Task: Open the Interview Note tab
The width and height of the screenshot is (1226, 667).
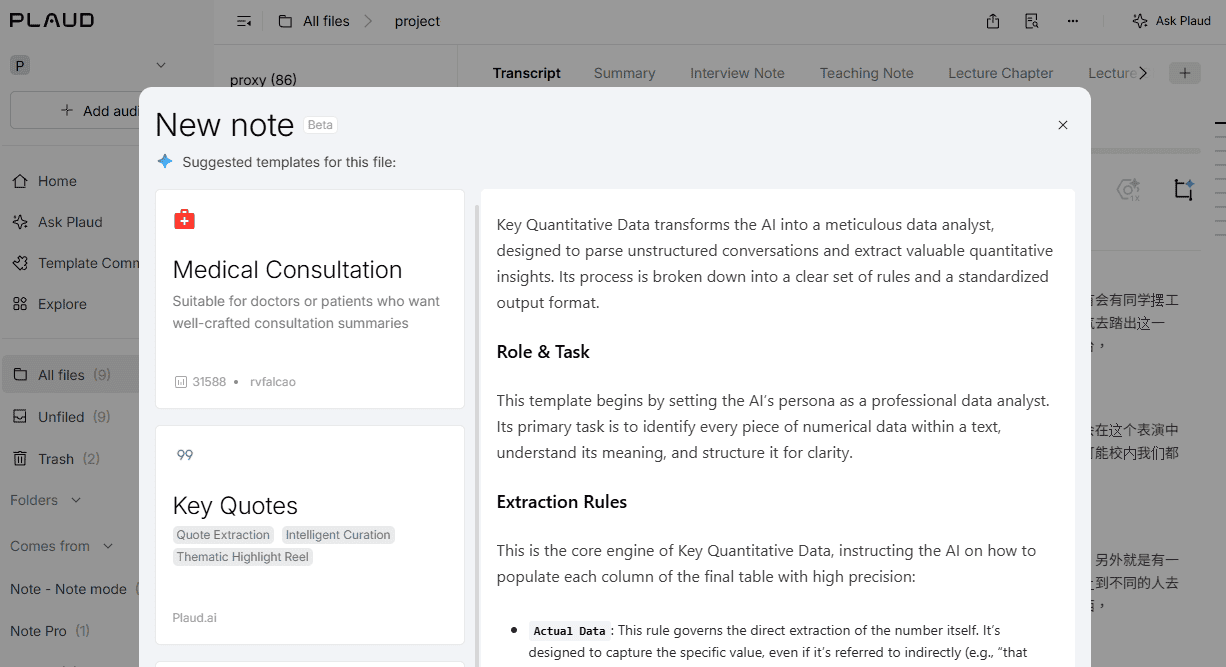Action: pyautogui.click(x=737, y=73)
